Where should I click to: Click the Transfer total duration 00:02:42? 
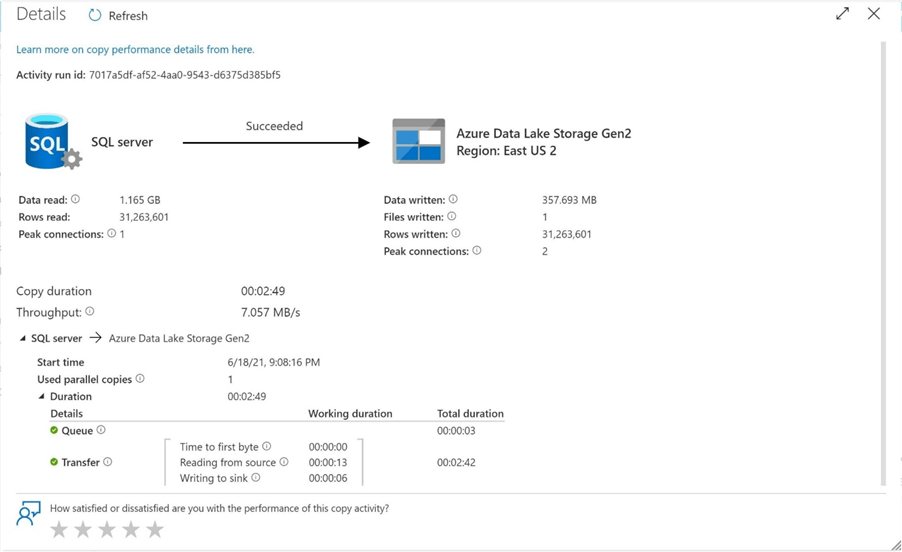tap(456, 462)
